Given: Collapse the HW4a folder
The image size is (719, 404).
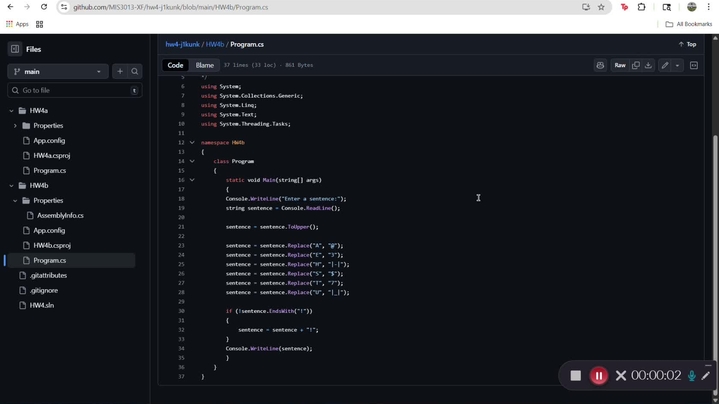Looking at the screenshot, I should (x=11, y=111).
